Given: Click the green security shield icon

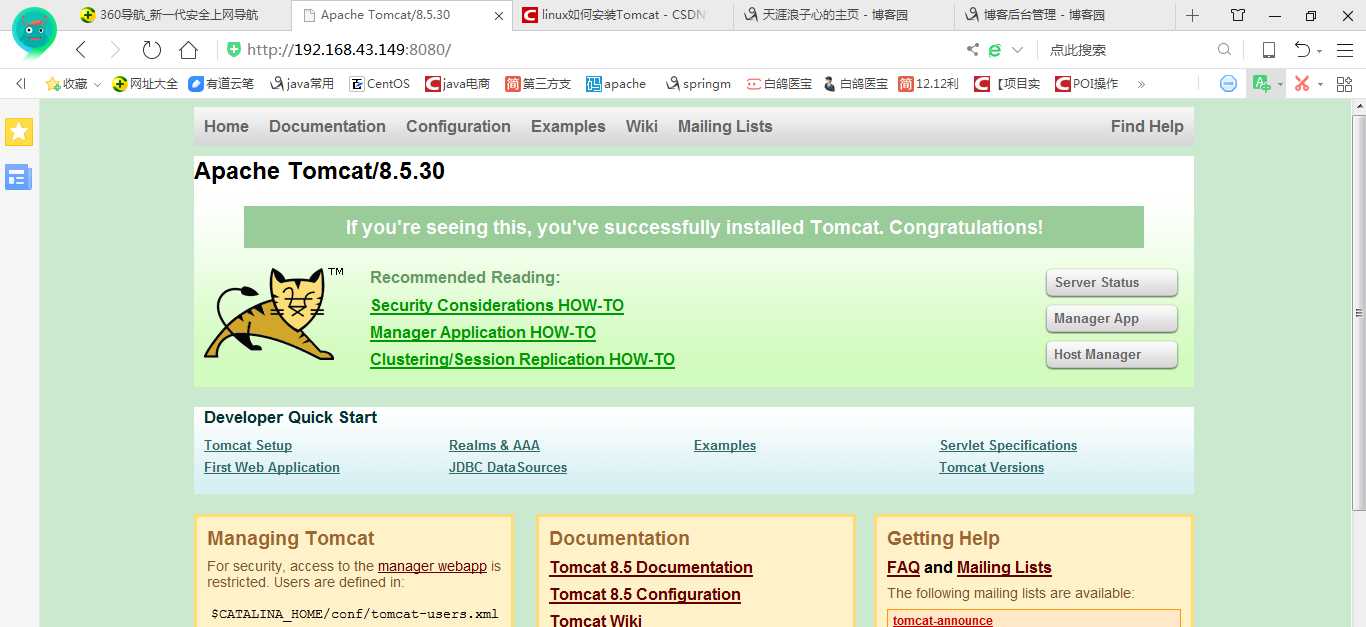Looking at the screenshot, I should (x=234, y=50).
